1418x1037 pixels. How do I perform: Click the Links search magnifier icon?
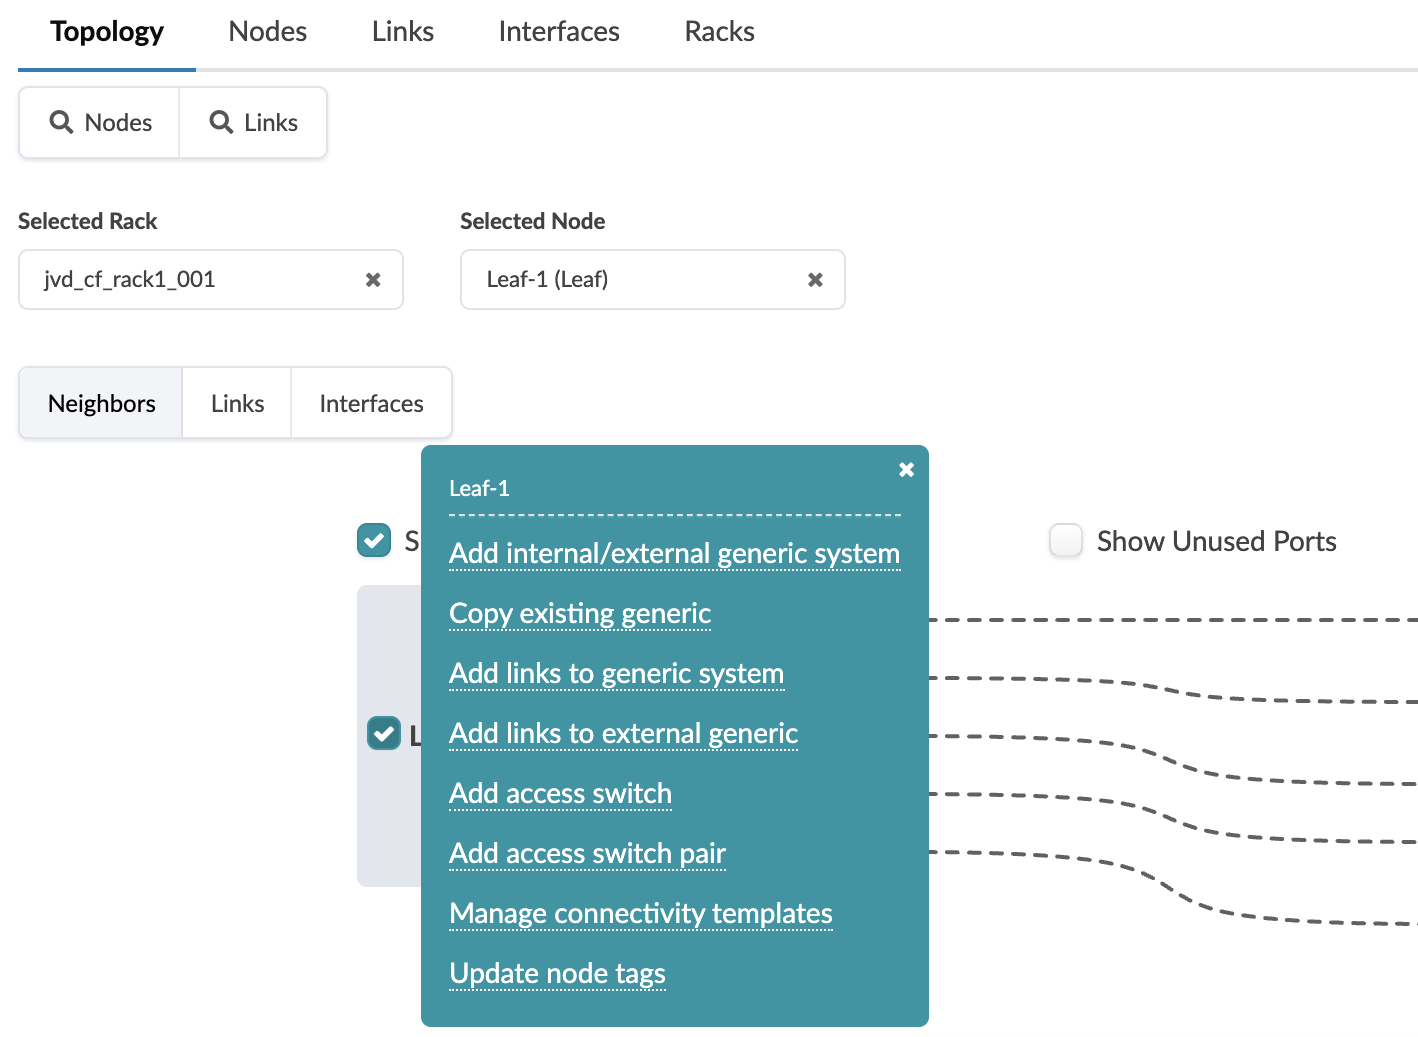tap(221, 122)
